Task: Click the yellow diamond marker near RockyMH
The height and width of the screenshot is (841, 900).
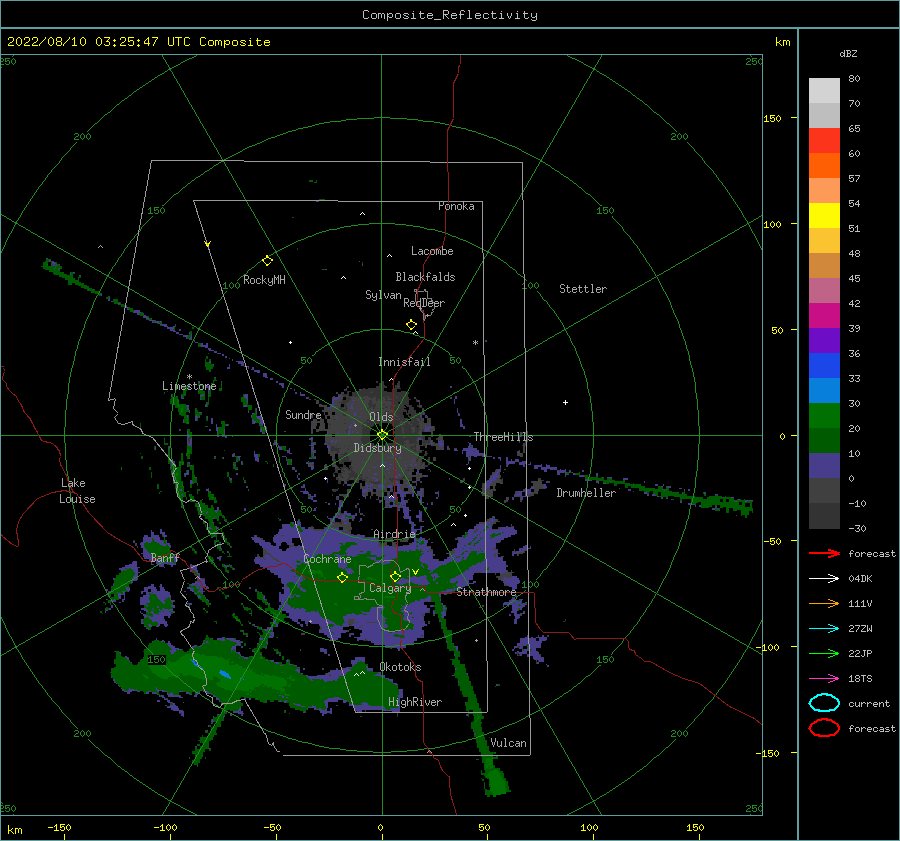Action: click(267, 261)
